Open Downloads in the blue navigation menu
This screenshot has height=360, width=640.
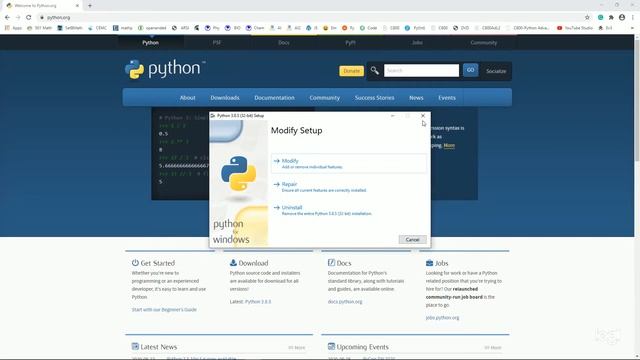[225, 98]
